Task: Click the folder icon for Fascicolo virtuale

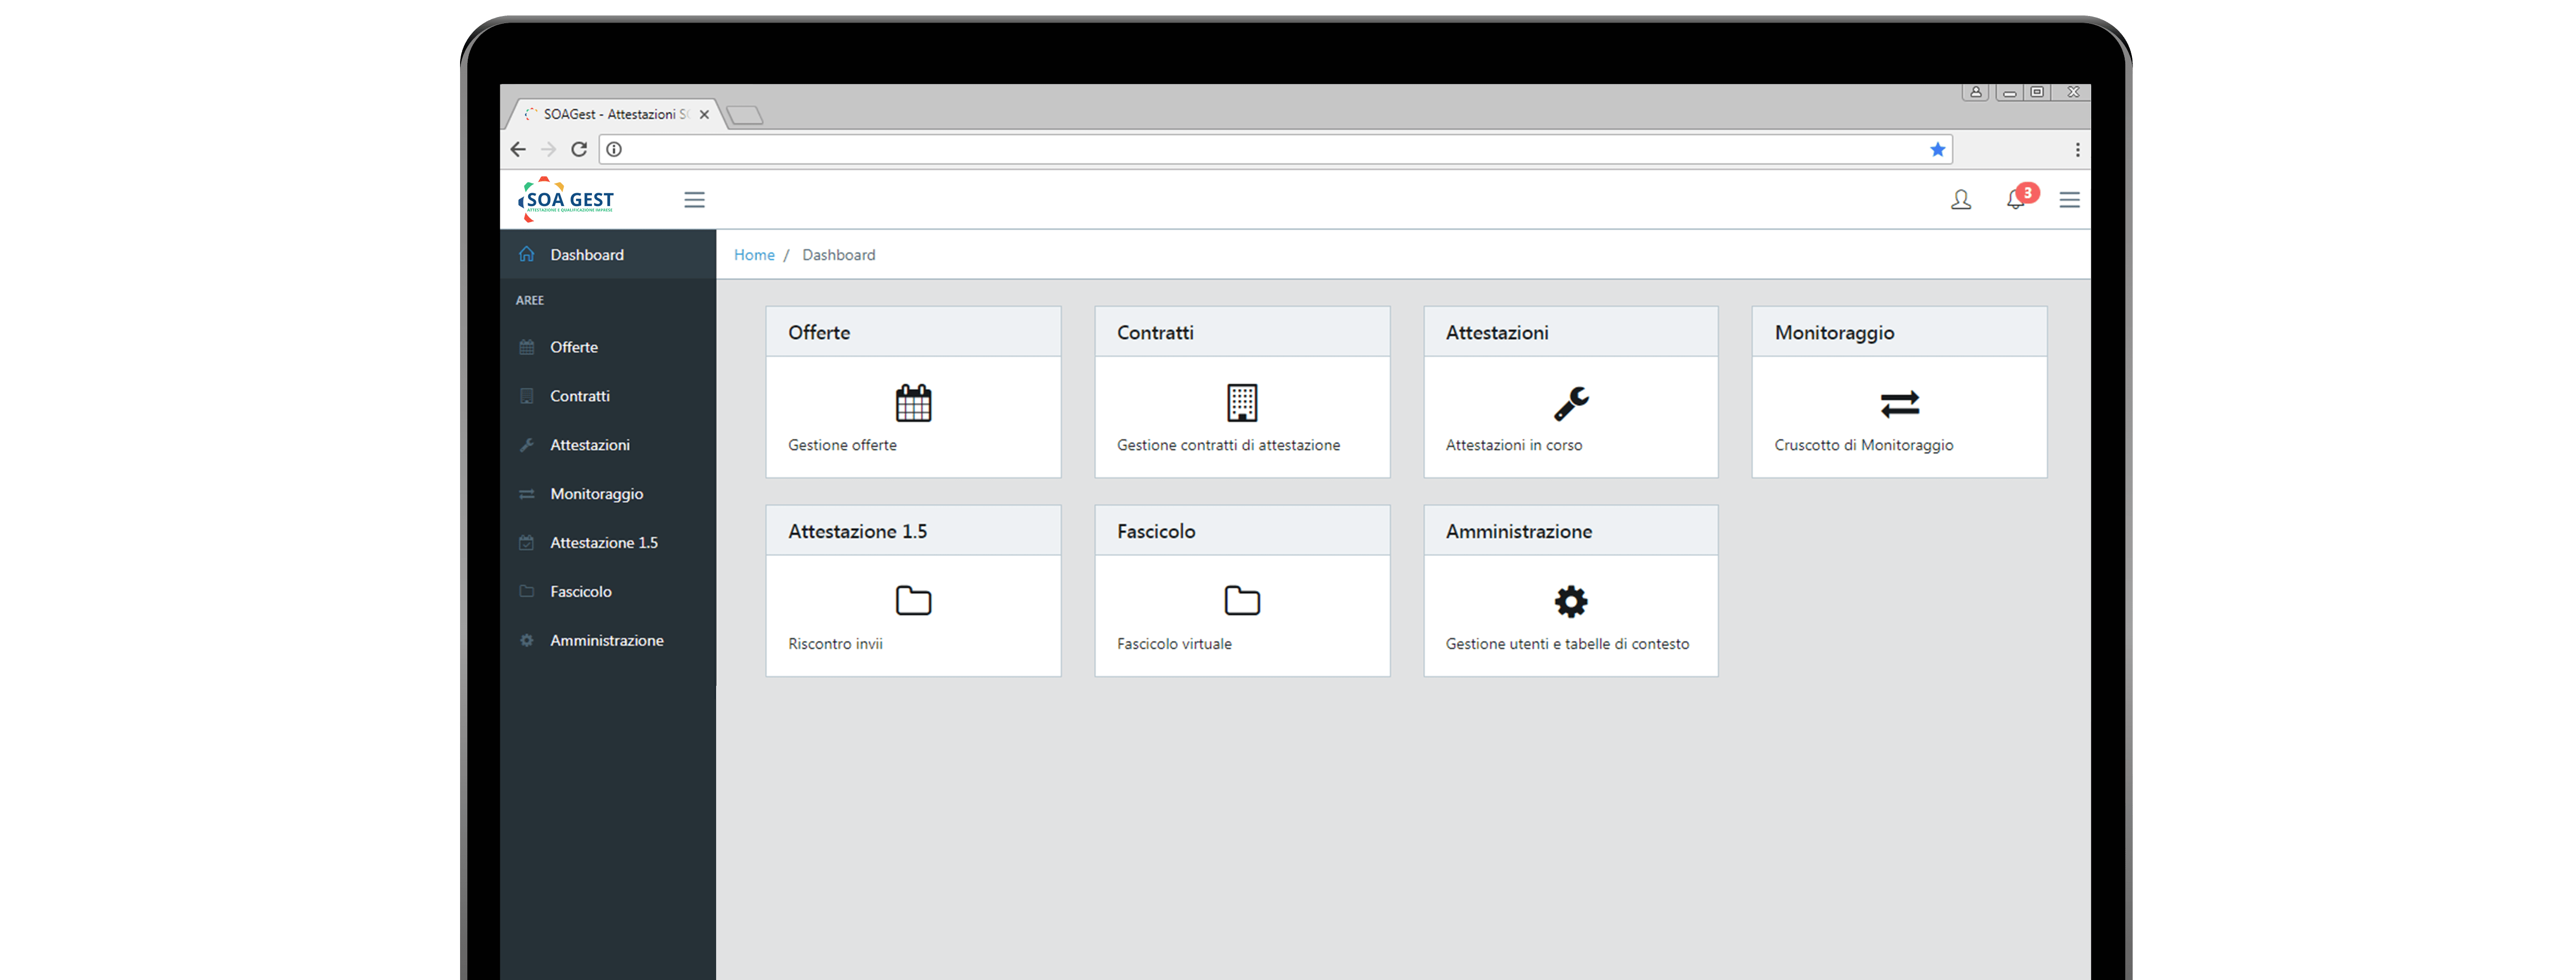Action: click(x=1241, y=601)
